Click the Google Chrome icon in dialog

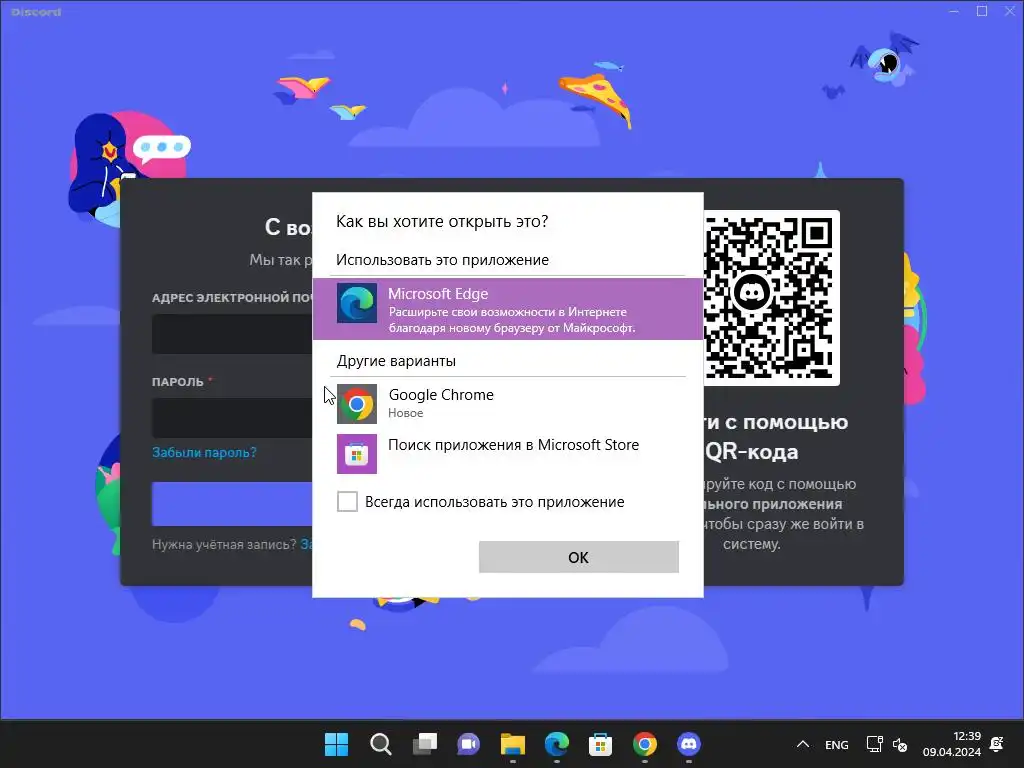coord(357,404)
